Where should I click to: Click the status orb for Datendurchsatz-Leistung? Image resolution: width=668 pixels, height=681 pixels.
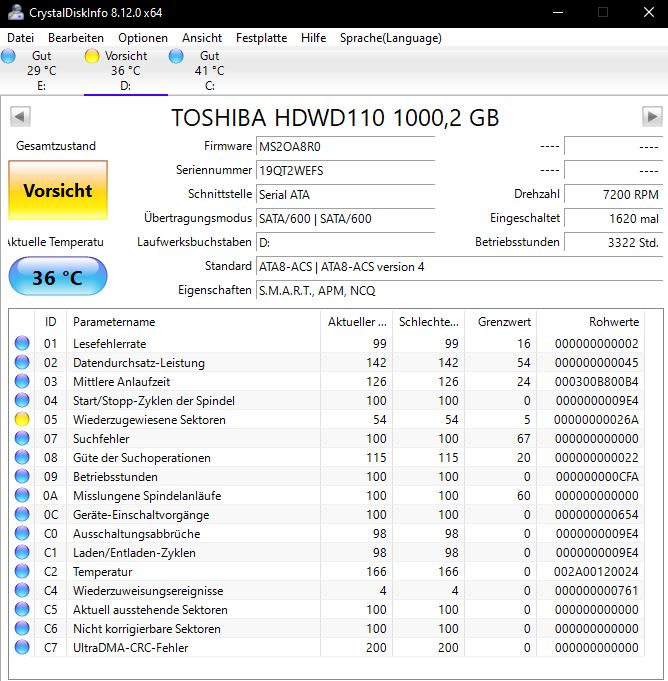(22, 362)
